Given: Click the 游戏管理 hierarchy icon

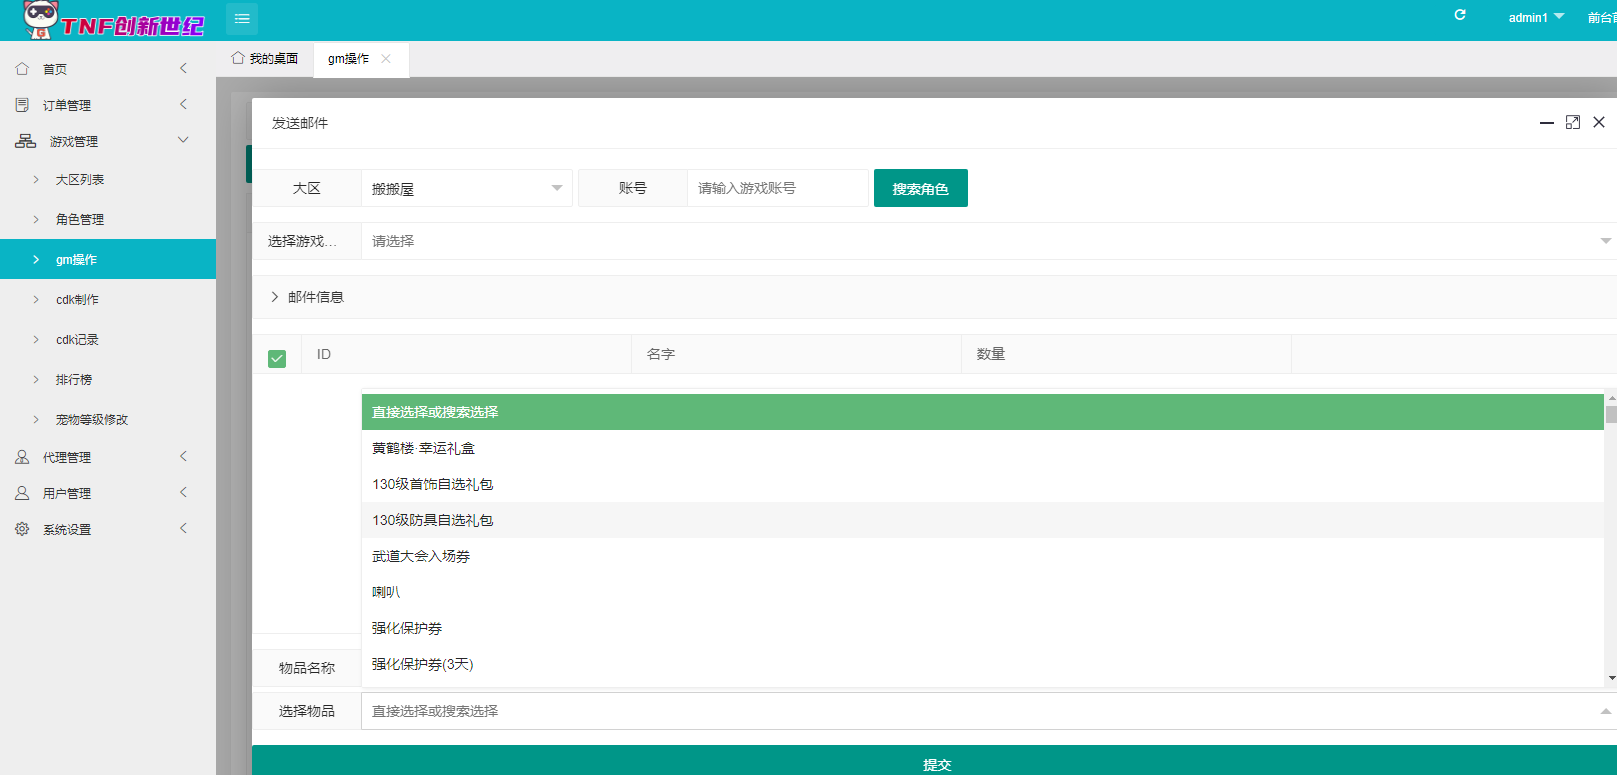Looking at the screenshot, I should tap(25, 141).
